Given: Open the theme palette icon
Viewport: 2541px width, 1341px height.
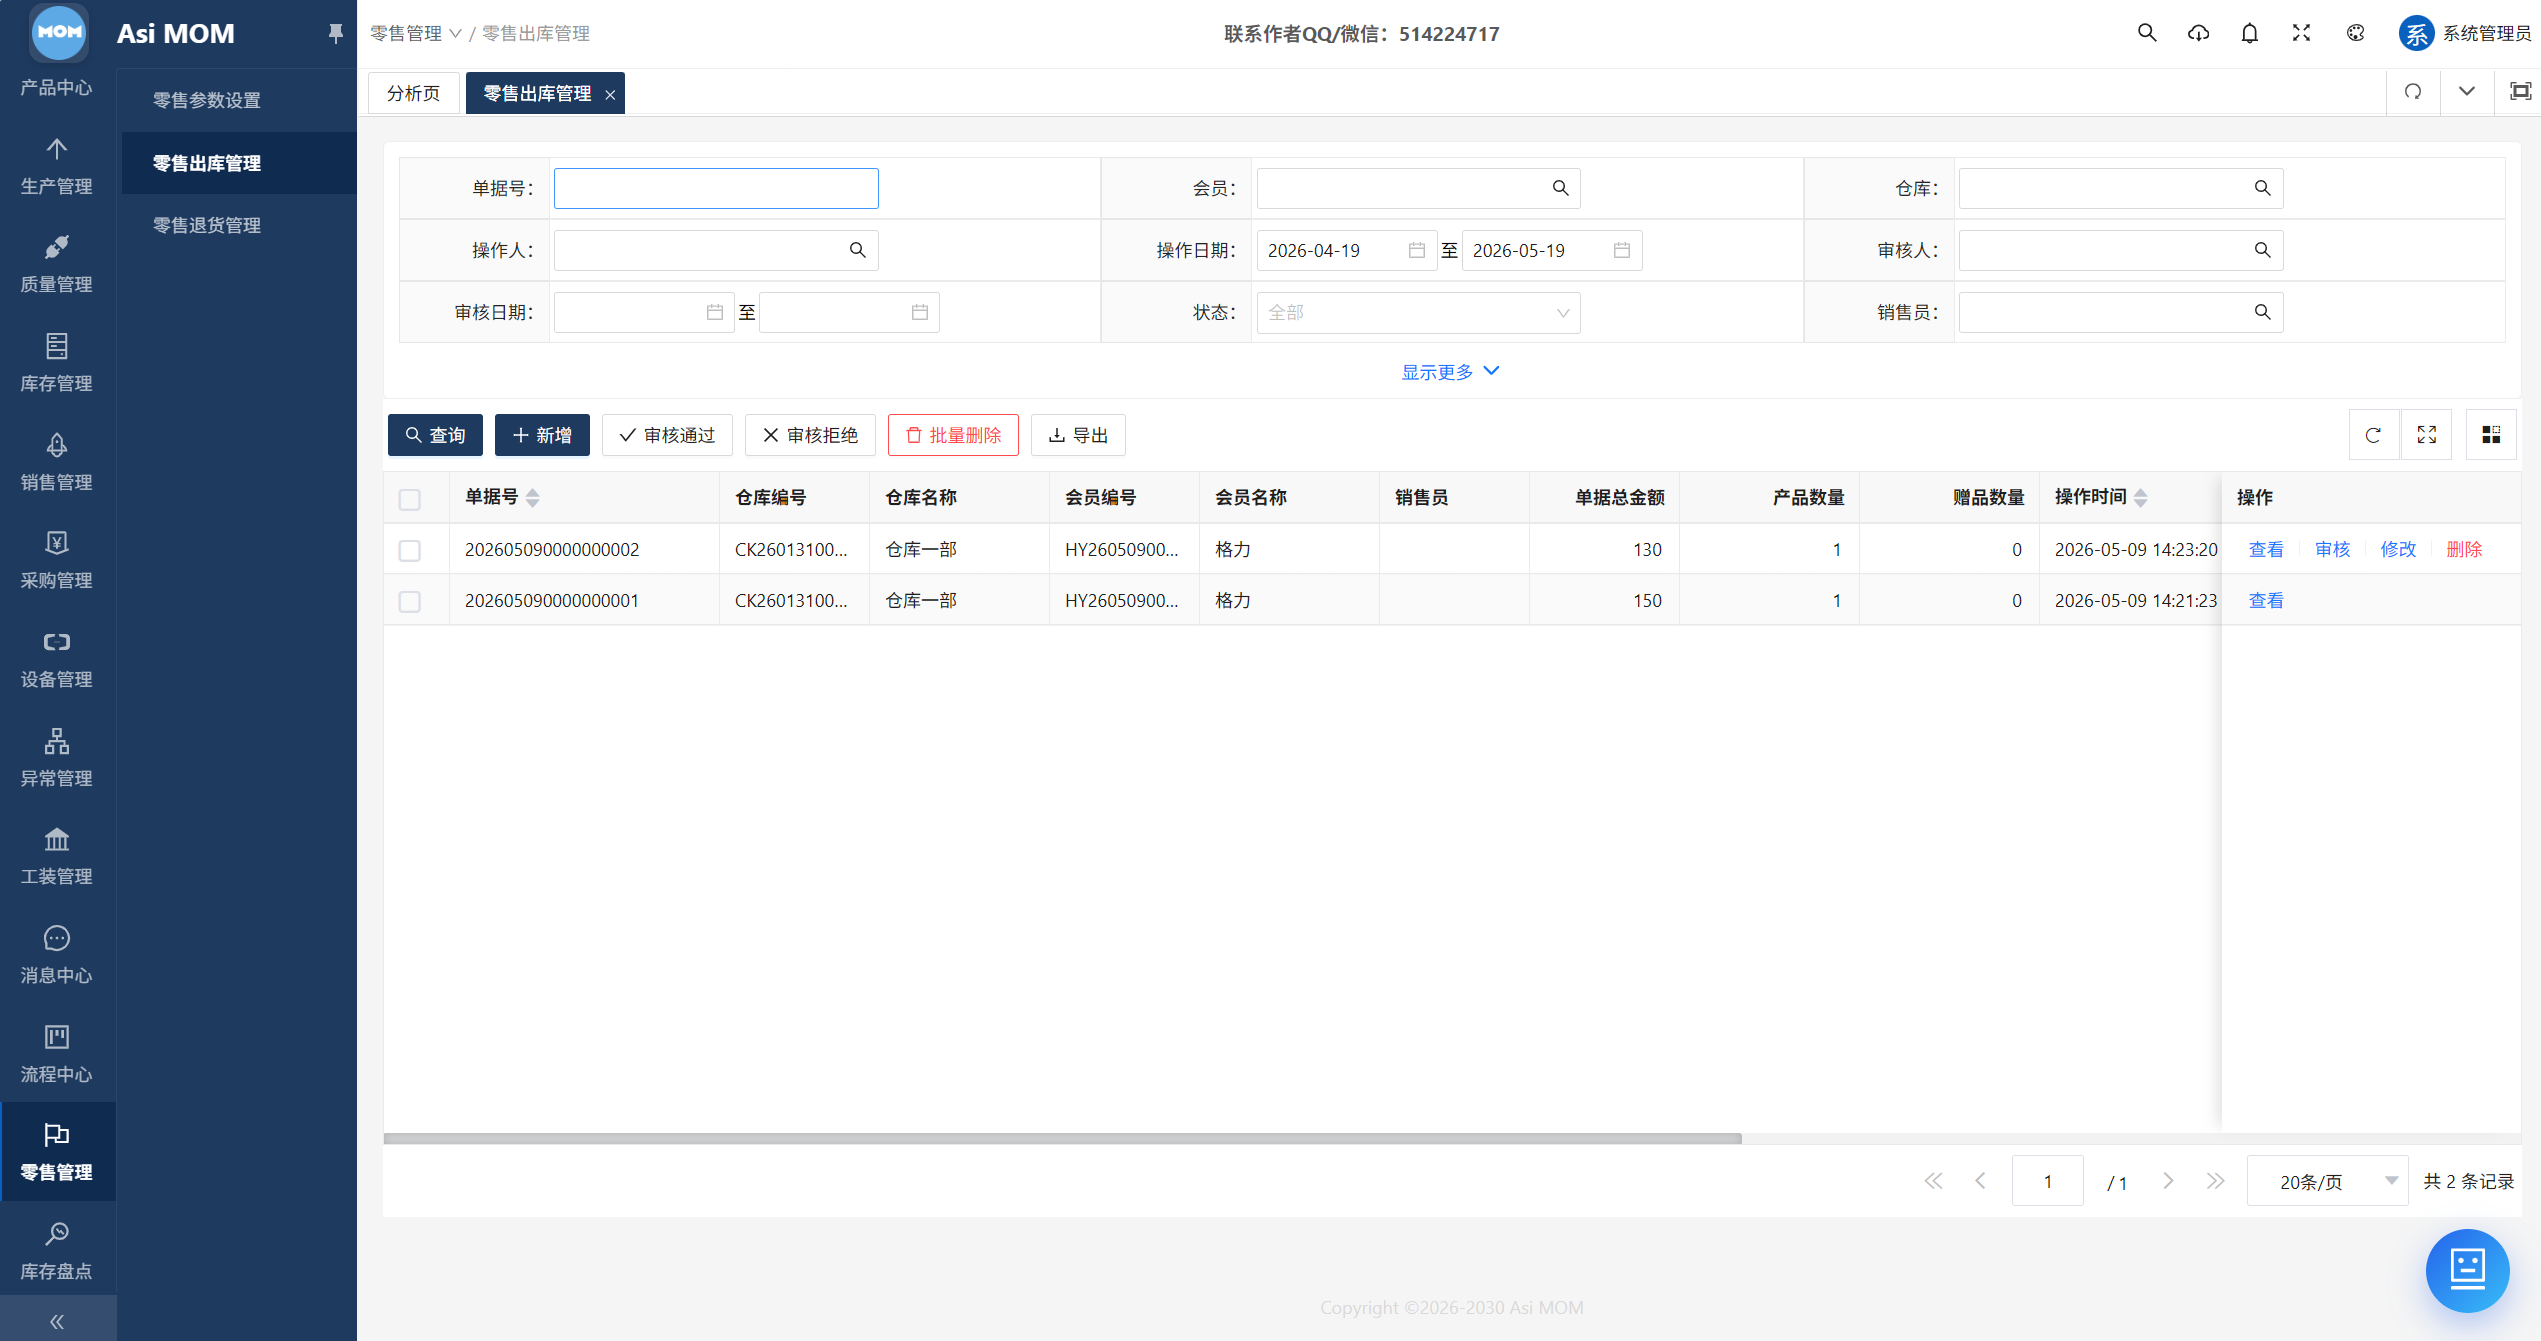Looking at the screenshot, I should pyautogui.click(x=2355, y=33).
